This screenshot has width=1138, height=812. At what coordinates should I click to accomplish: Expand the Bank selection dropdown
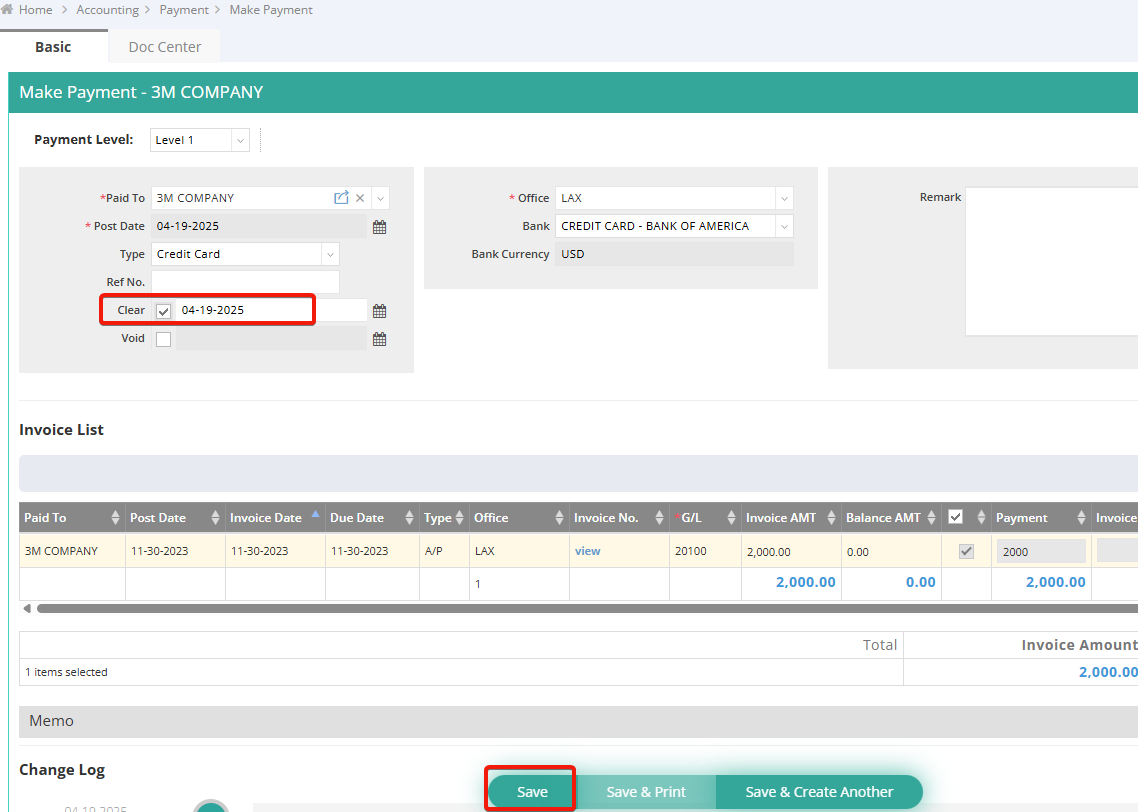click(x=783, y=226)
